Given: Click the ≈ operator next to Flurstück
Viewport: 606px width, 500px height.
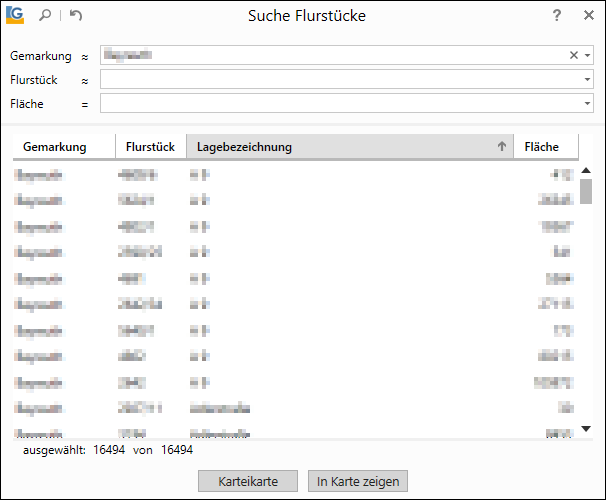Looking at the screenshot, I should [x=85, y=80].
